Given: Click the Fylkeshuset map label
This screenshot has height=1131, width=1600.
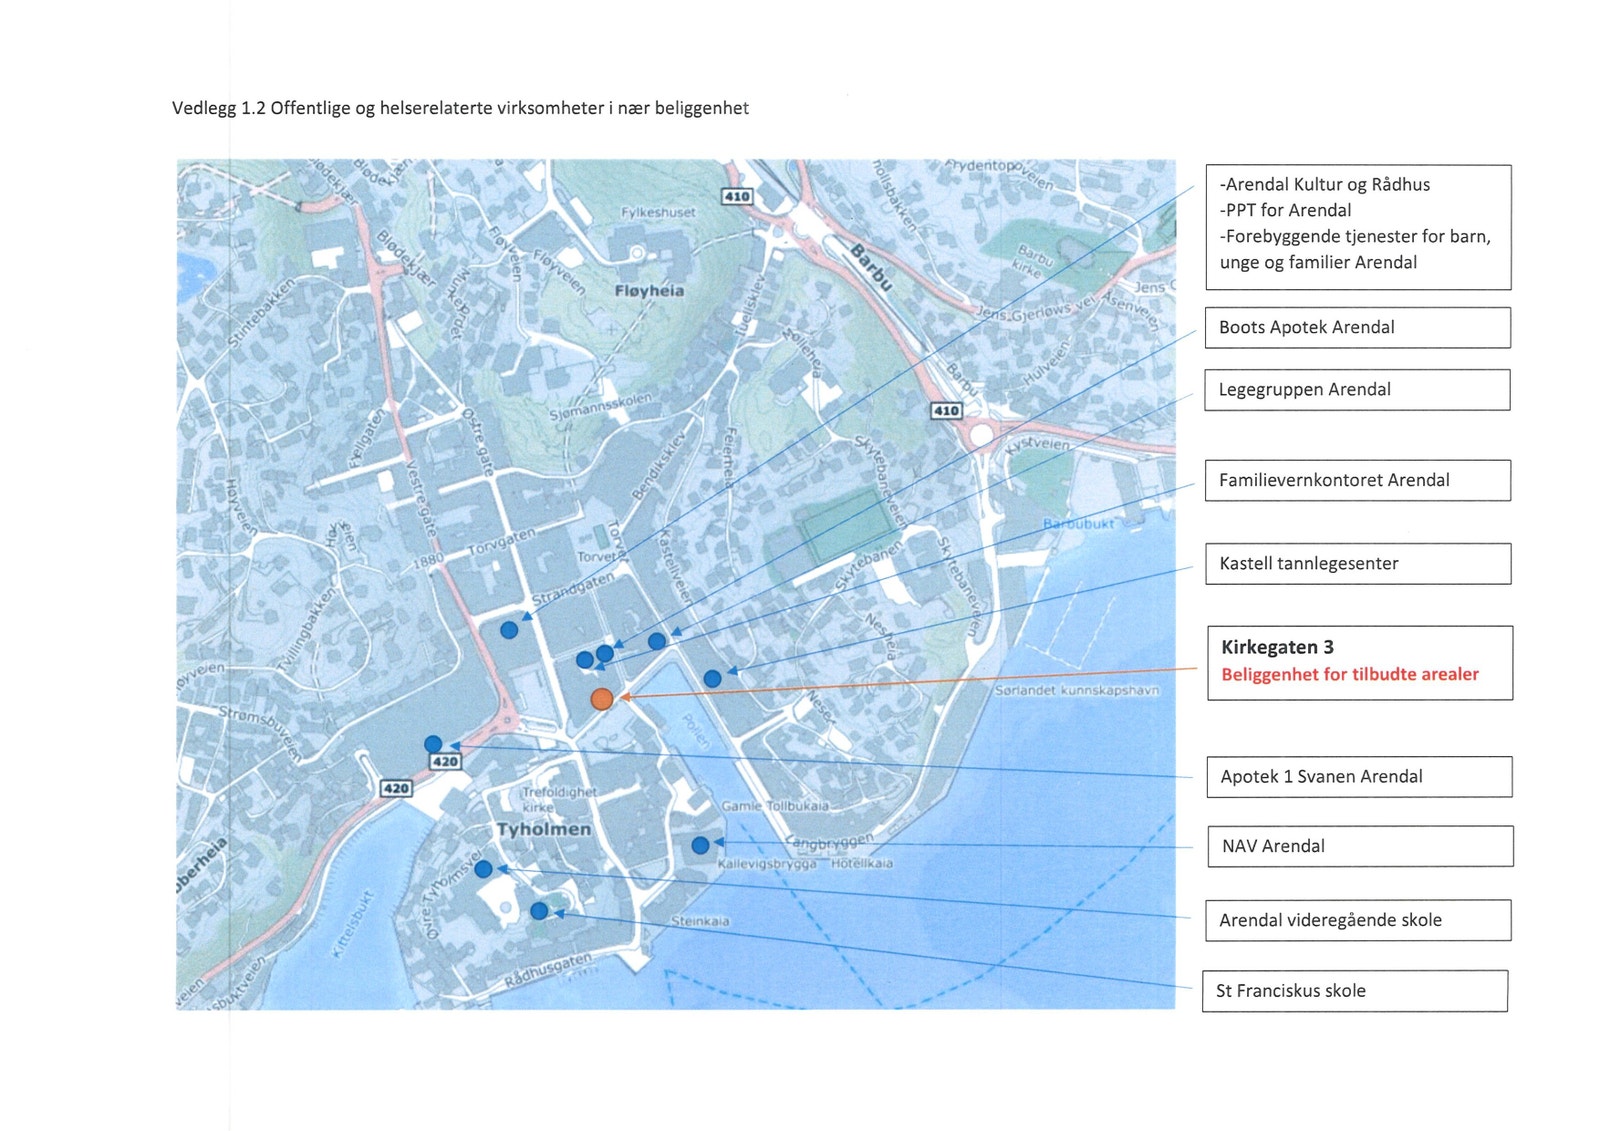Looking at the screenshot, I should pyautogui.click(x=658, y=213).
